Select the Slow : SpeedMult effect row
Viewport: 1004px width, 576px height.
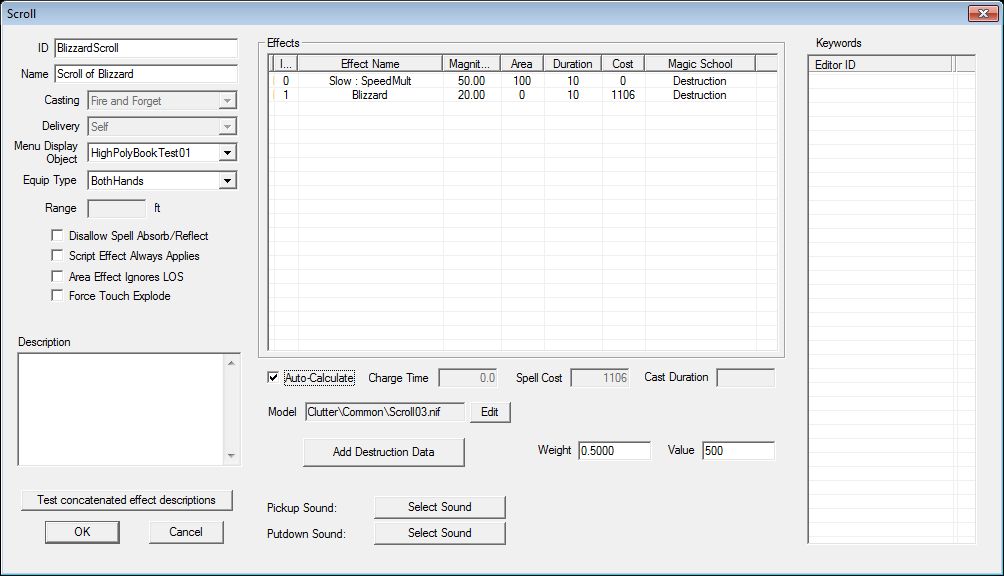point(524,81)
